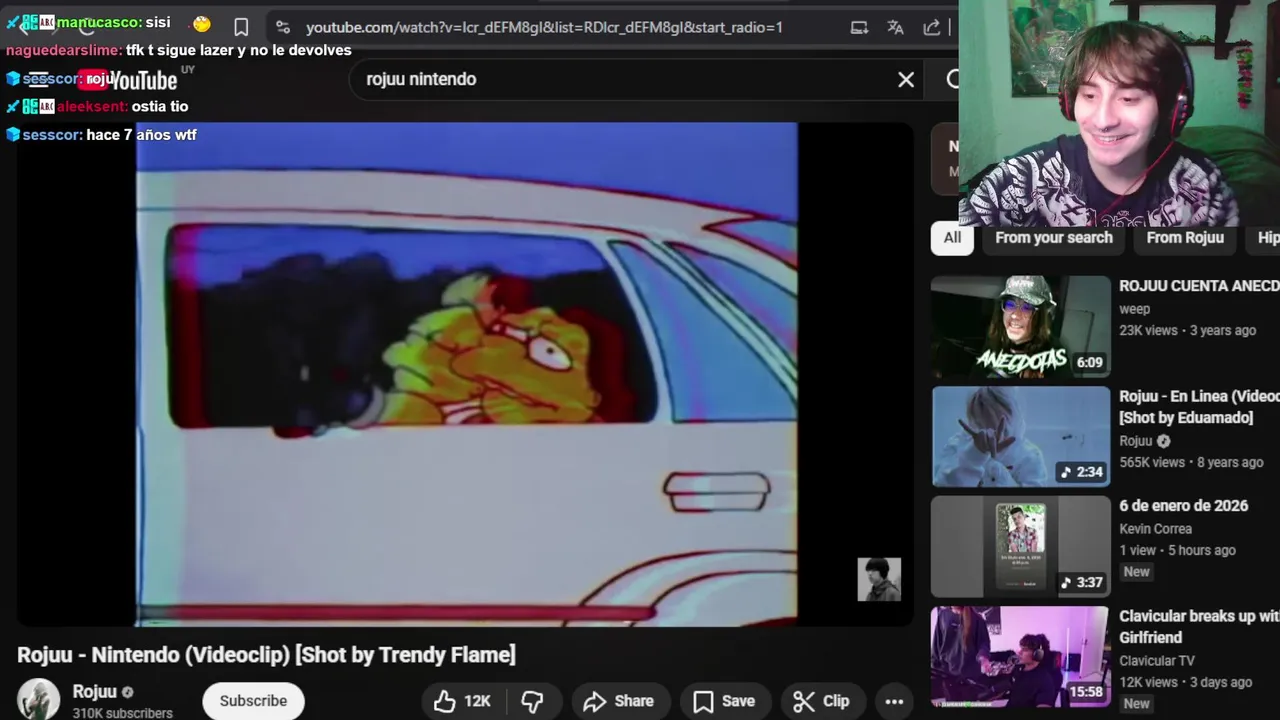Click the cast/install icon in address bar
The height and width of the screenshot is (720, 1280).
point(859,27)
